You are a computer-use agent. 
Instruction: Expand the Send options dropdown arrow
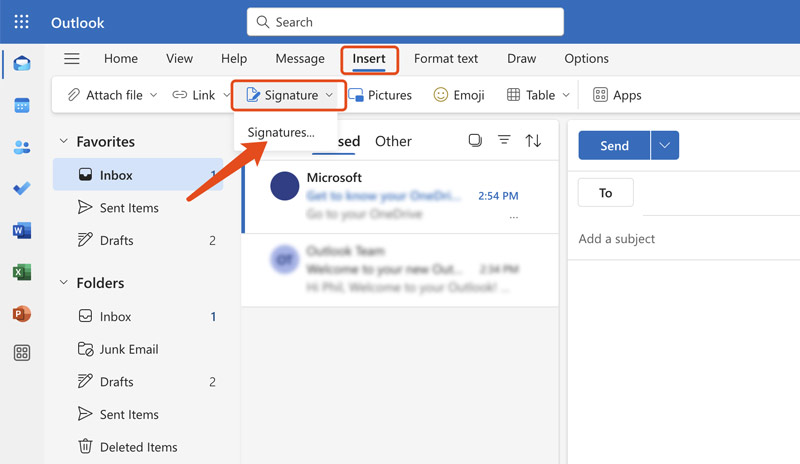pos(665,145)
